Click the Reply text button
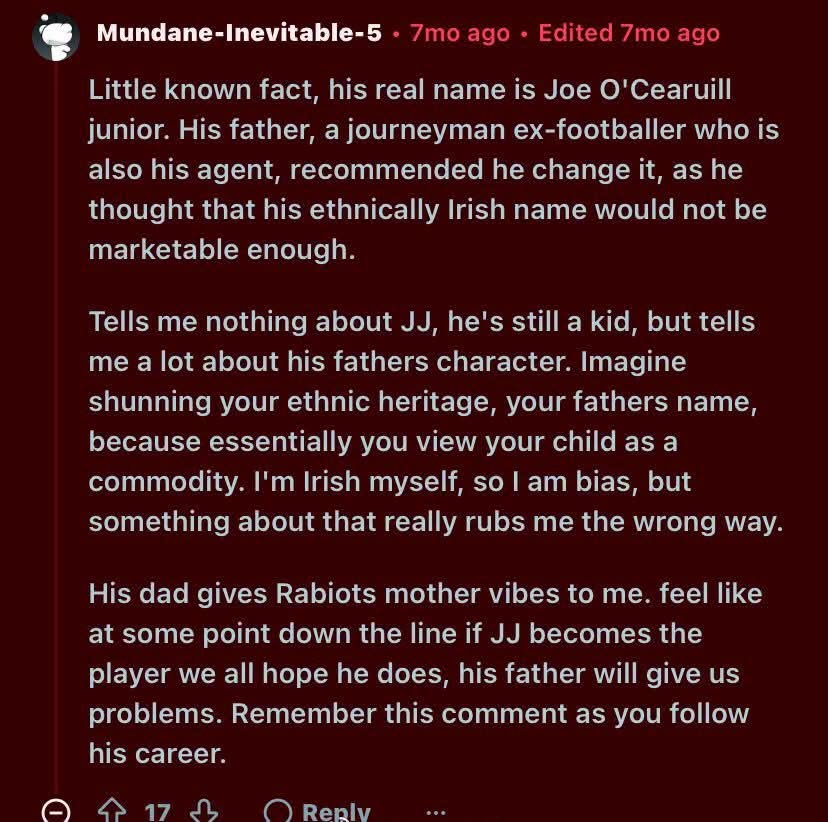Screen dimensions: 828x822 [336, 811]
